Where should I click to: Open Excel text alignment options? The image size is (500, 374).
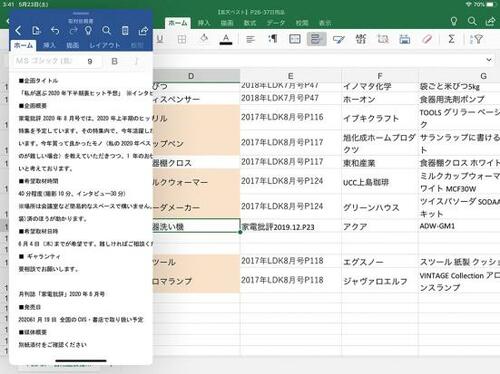pos(250,39)
